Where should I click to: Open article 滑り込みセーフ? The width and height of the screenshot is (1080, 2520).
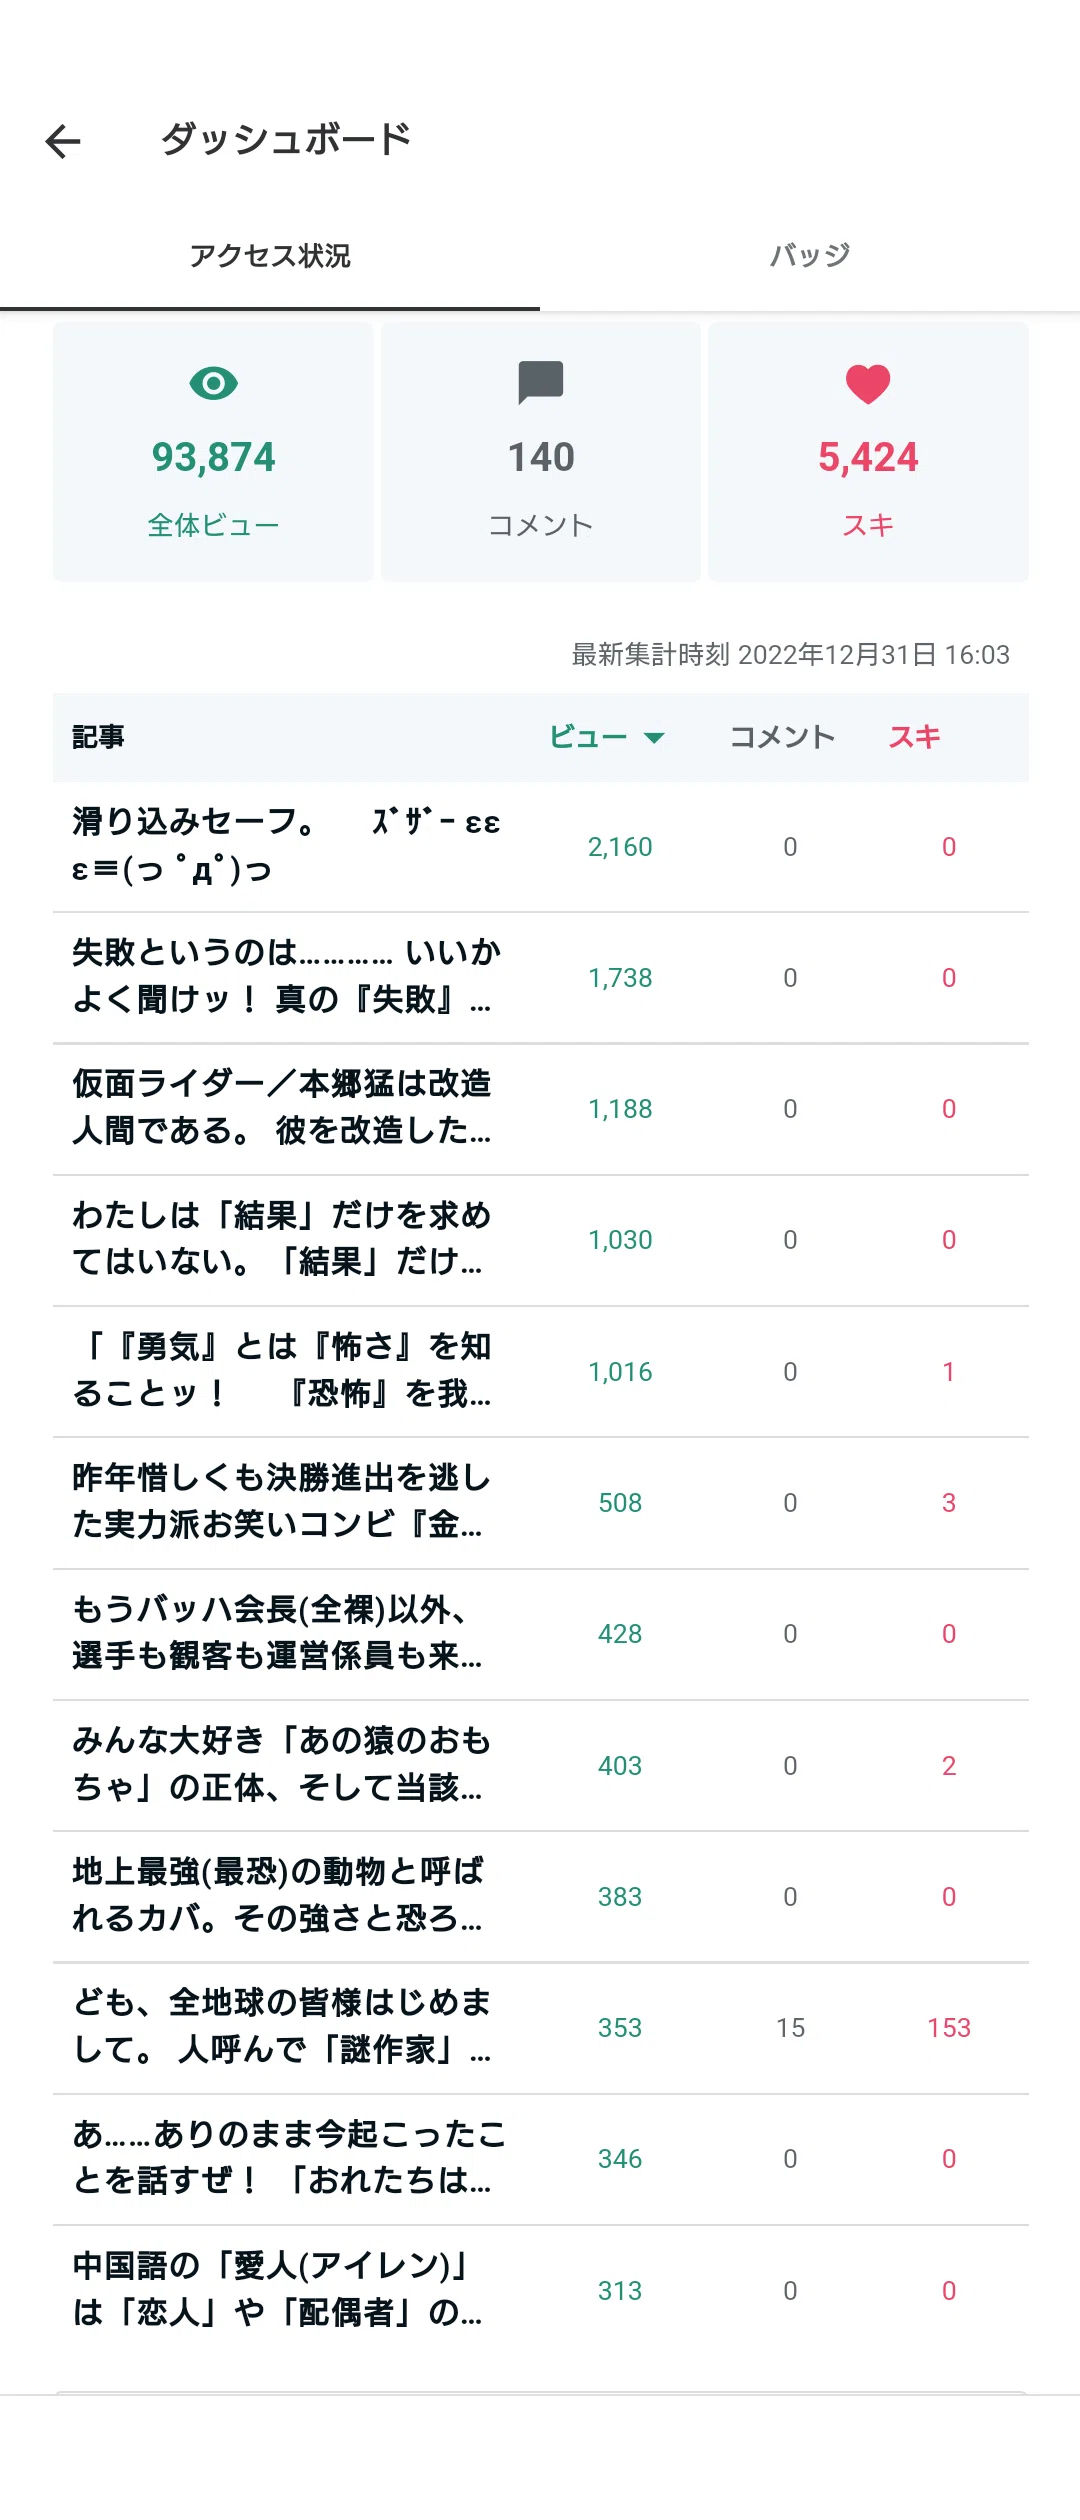540,846
